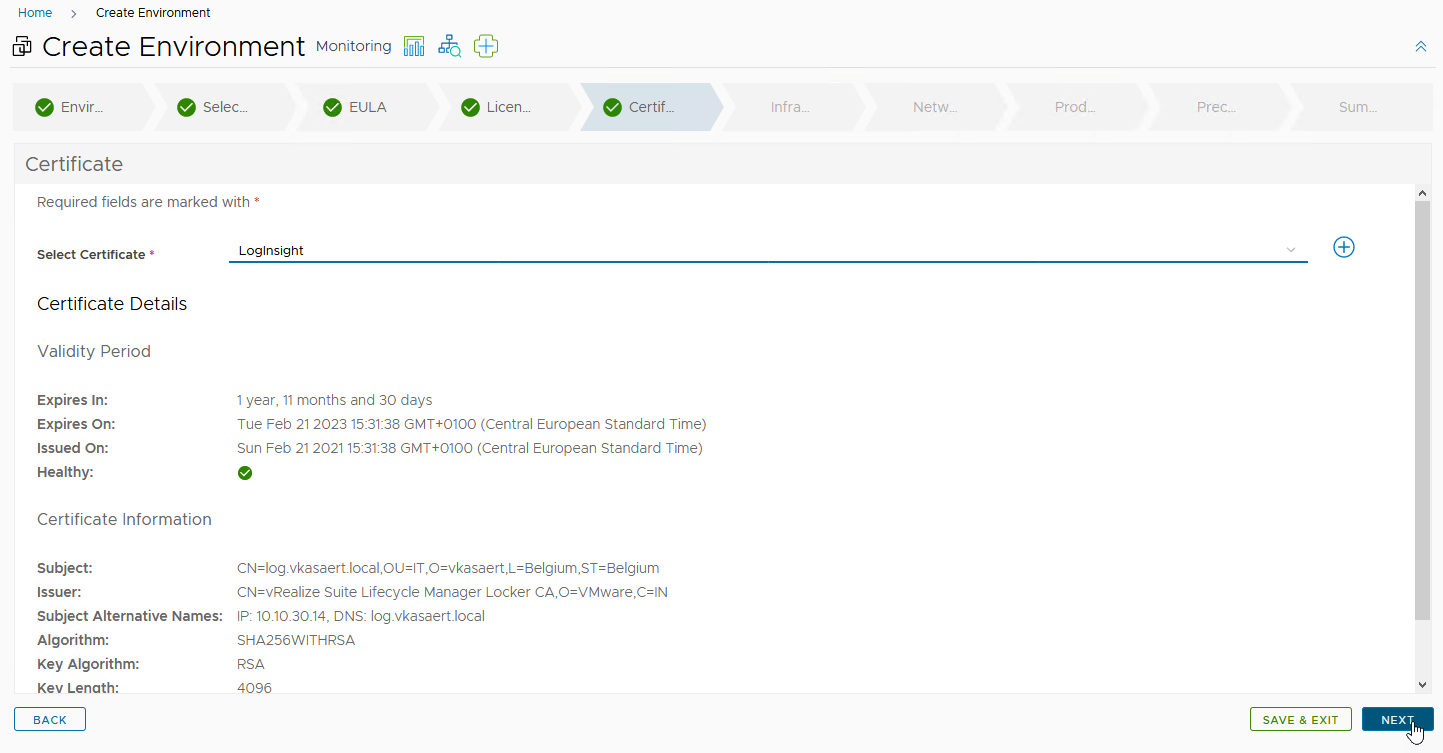Screen dimensions: 1443x753
Task: Click the Create Environment title icon
Action: [22, 47]
